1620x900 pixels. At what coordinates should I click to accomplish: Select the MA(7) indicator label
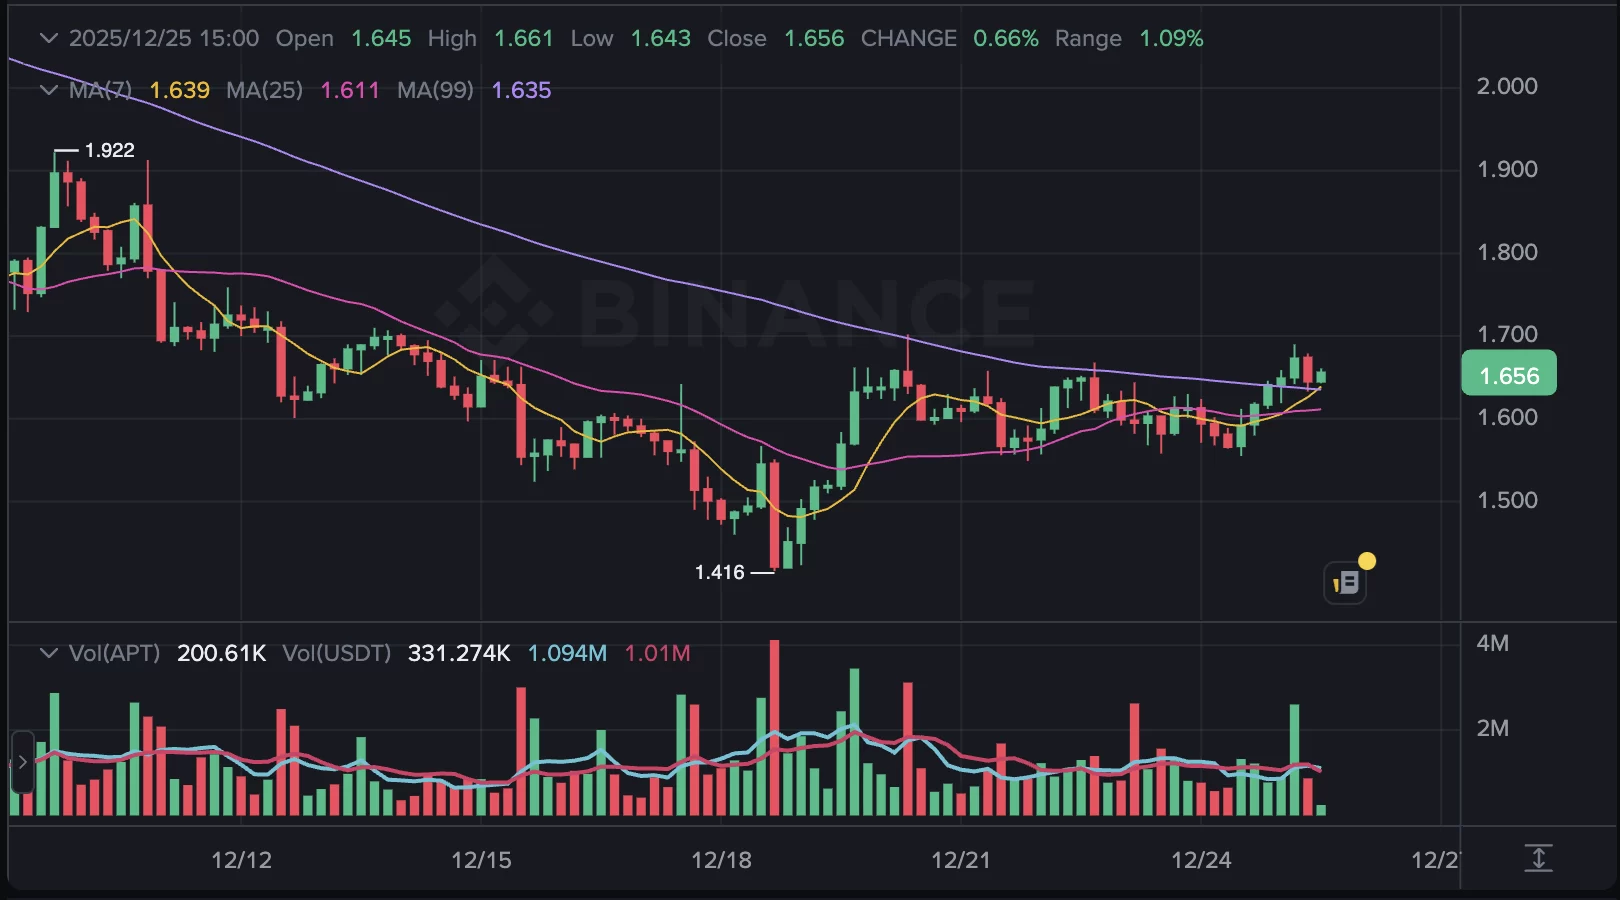100,91
